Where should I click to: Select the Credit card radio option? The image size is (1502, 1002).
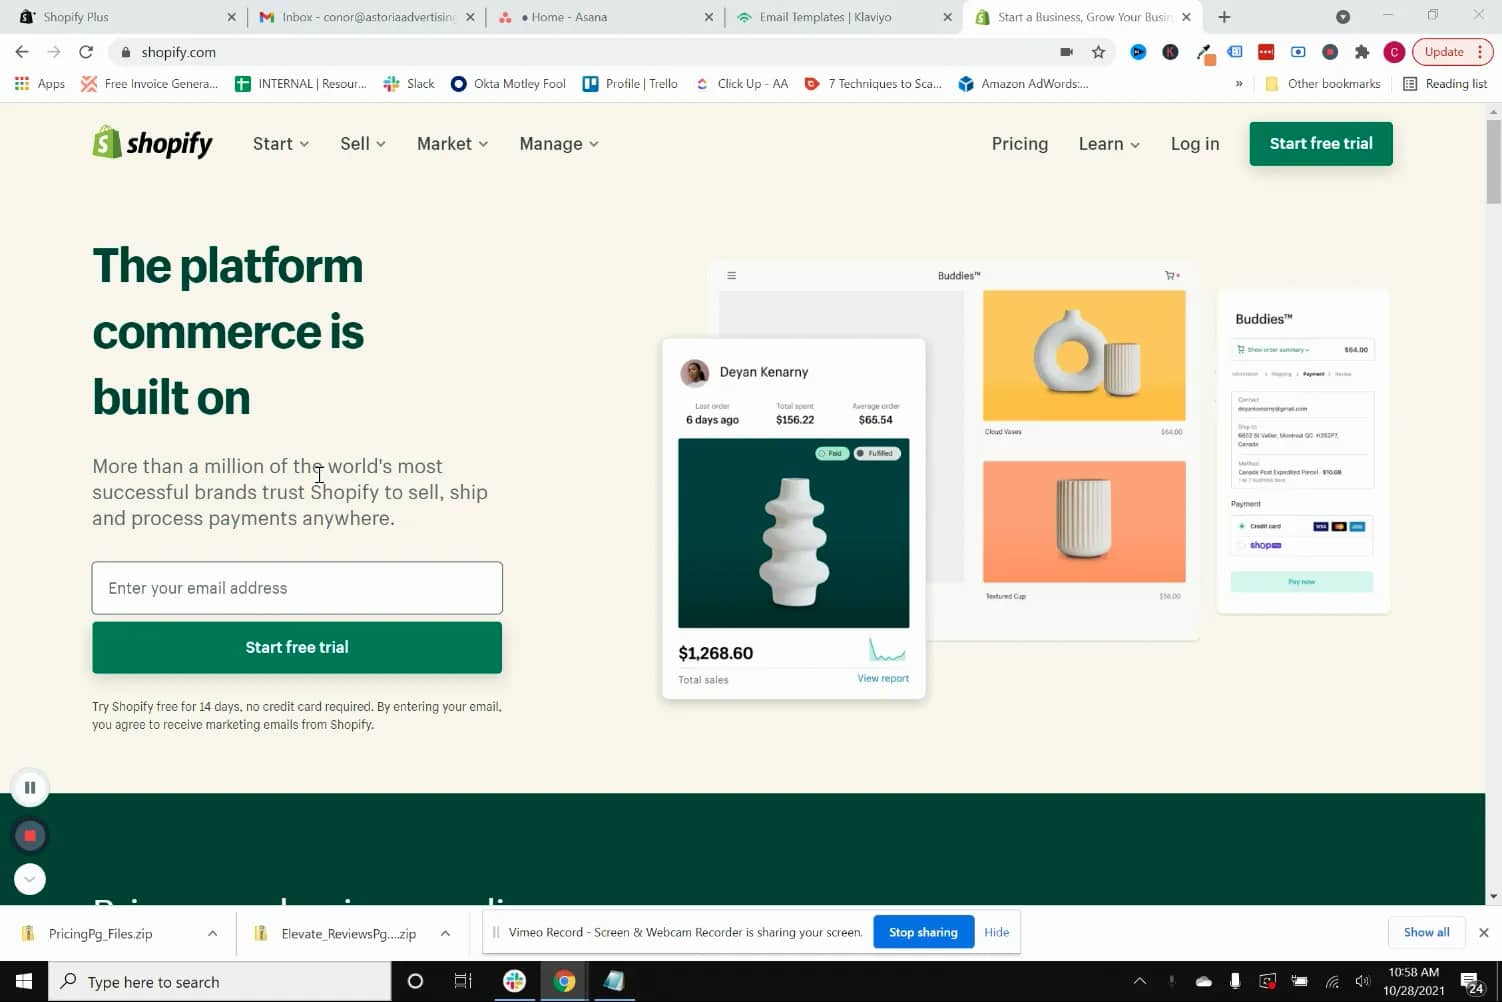point(1242,526)
